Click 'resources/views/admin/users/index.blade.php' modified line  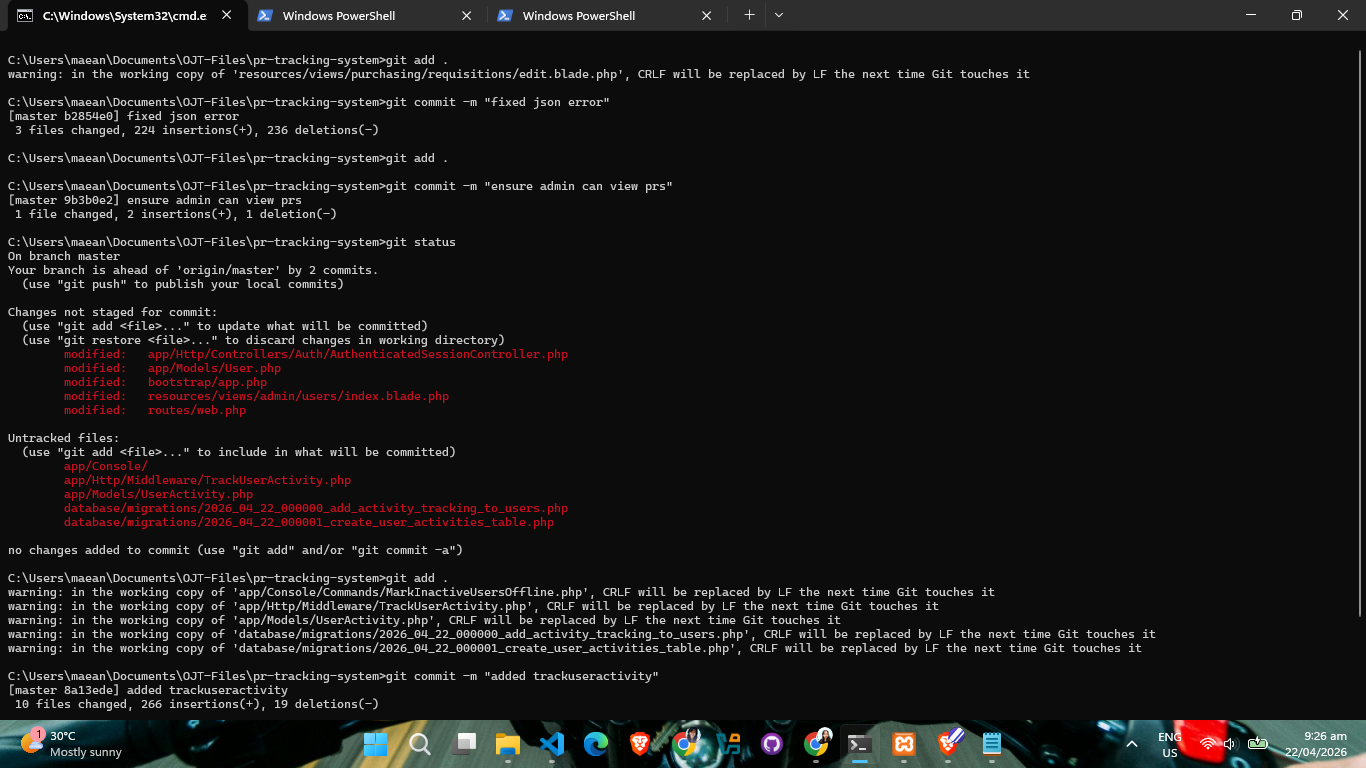pyautogui.click(x=256, y=396)
